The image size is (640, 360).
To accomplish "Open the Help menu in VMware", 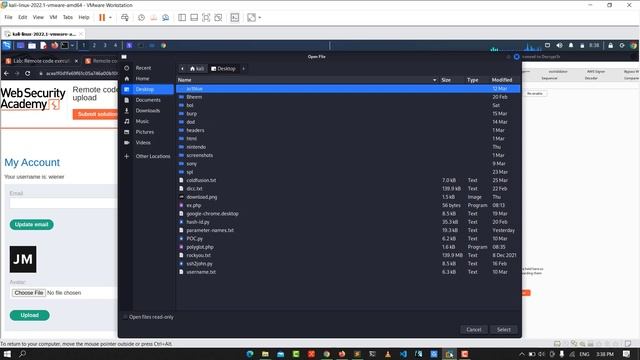I will (x=84, y=18).
